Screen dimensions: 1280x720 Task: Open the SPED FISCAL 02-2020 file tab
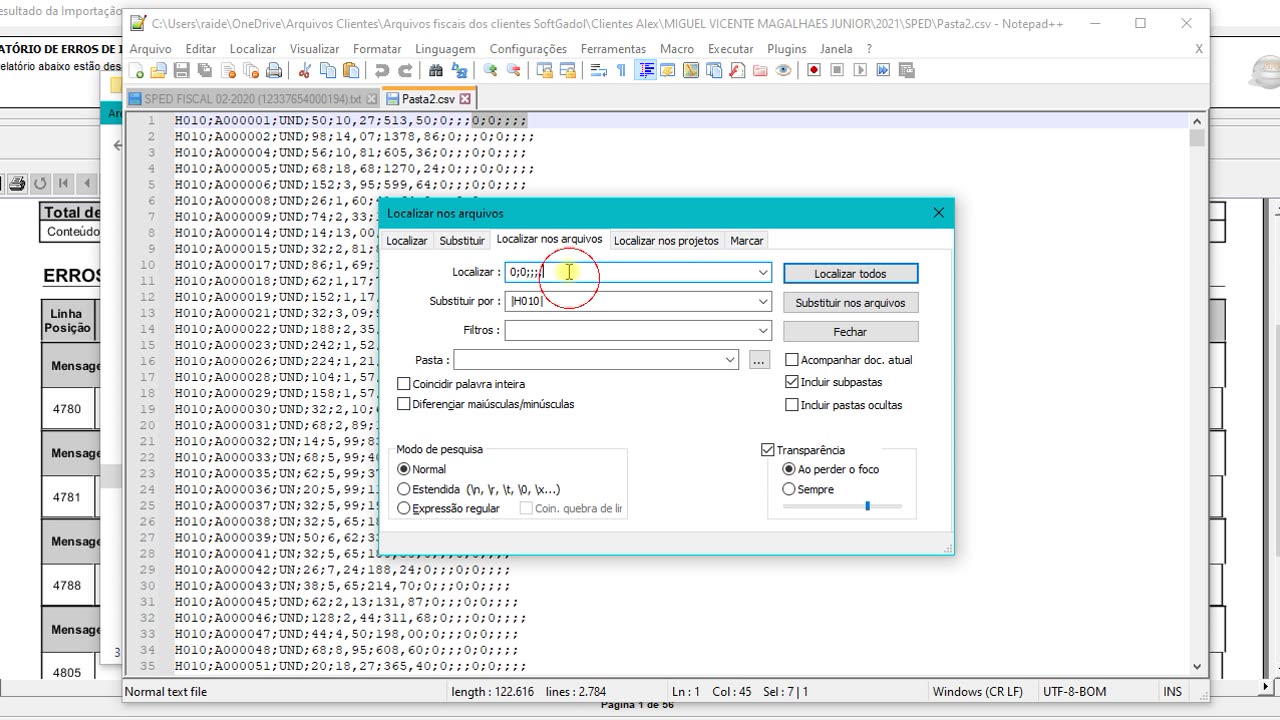[253, 99]
